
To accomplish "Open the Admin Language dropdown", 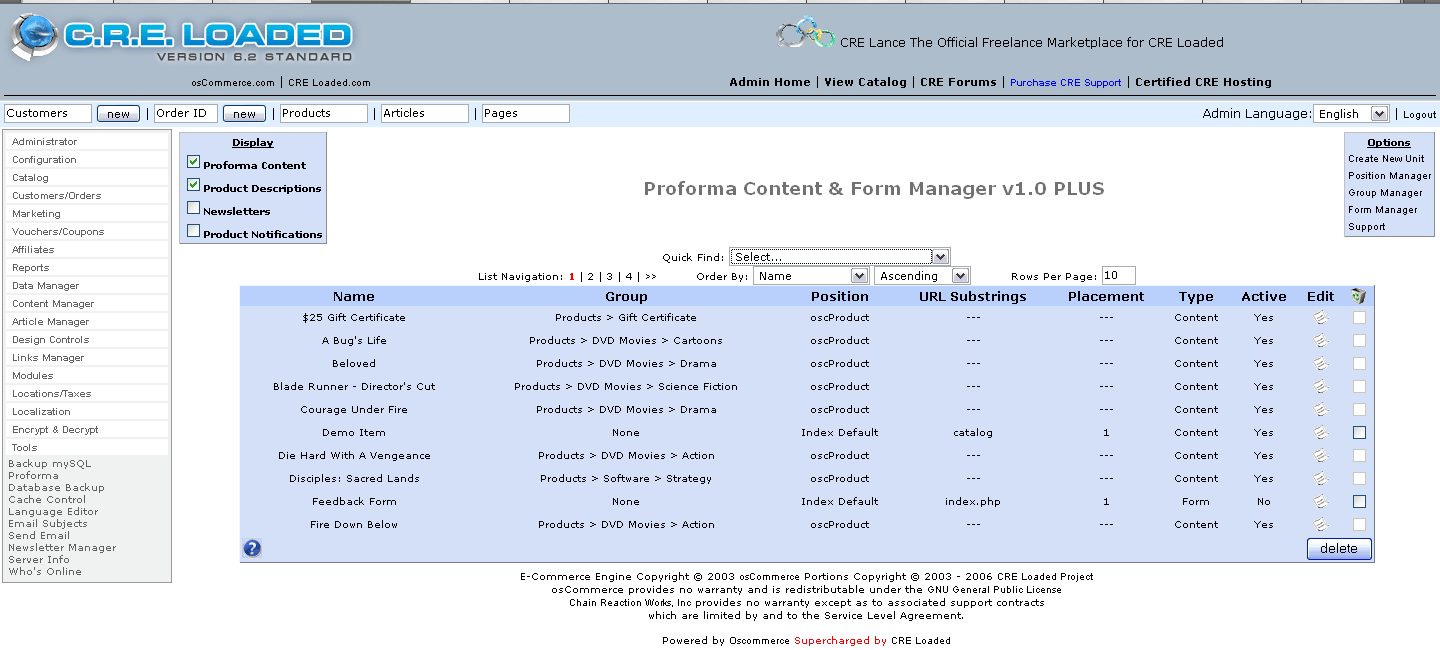I will point(1351,114).
